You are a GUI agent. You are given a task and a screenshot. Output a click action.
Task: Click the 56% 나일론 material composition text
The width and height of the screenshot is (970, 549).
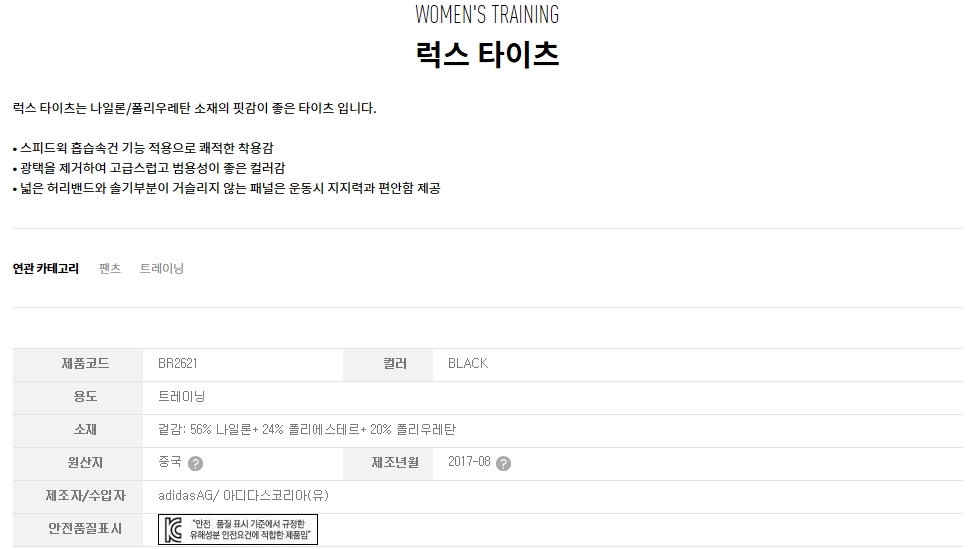tap(307, 430)
